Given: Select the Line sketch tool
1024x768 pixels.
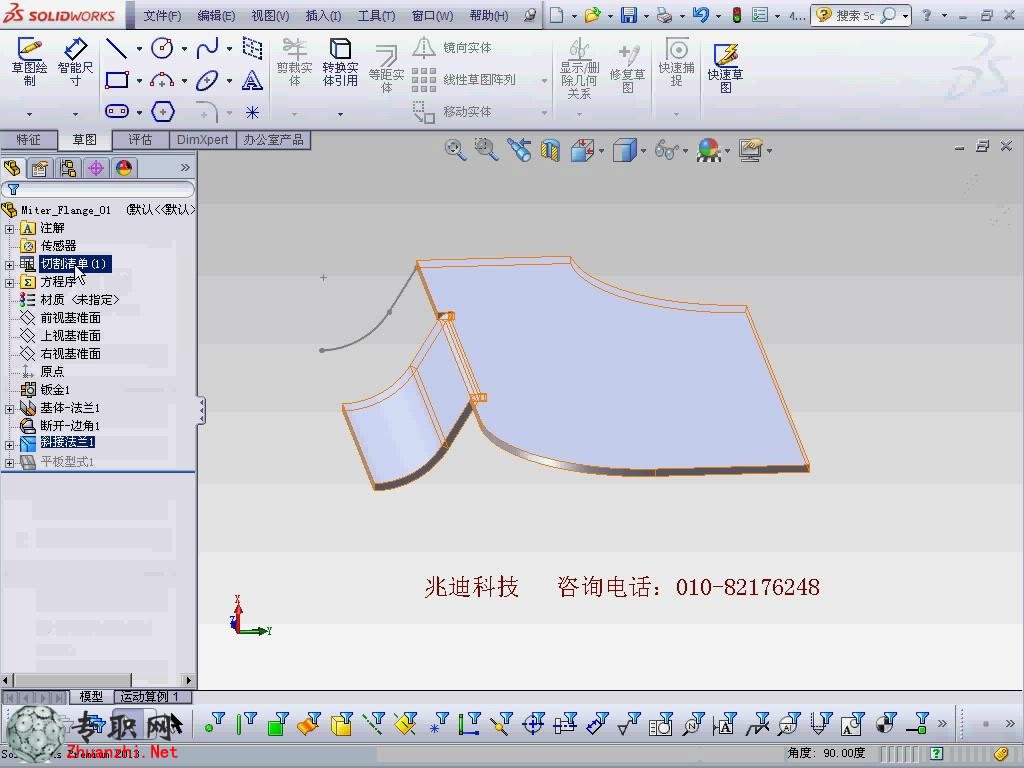Looking at the screenshot, I should [x=116, y=48].
